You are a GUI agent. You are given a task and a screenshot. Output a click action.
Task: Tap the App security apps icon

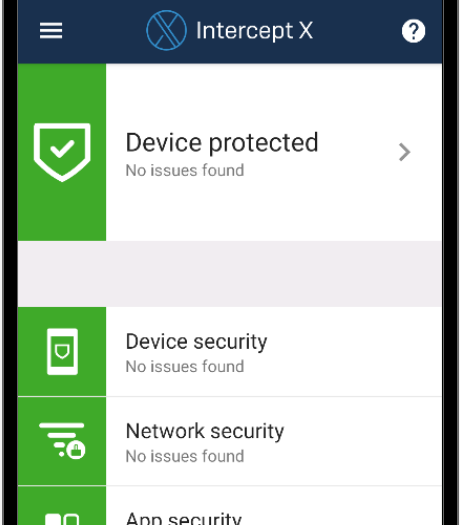click(x=62, y=519)
